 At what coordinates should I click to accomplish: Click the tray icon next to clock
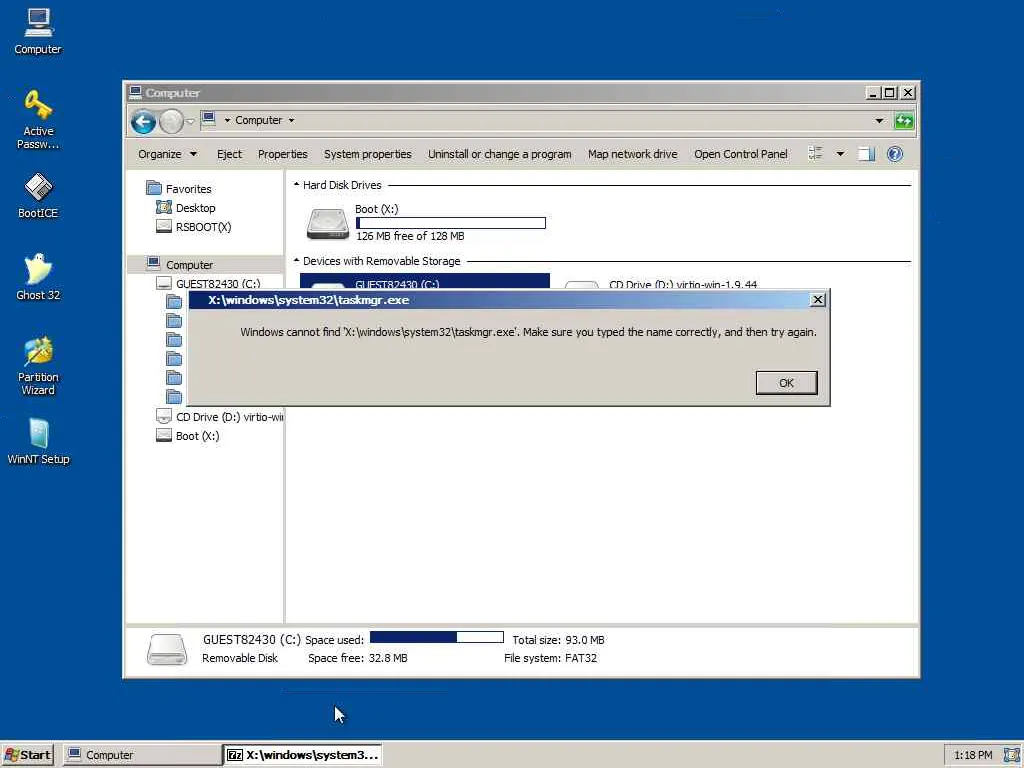1011,755
